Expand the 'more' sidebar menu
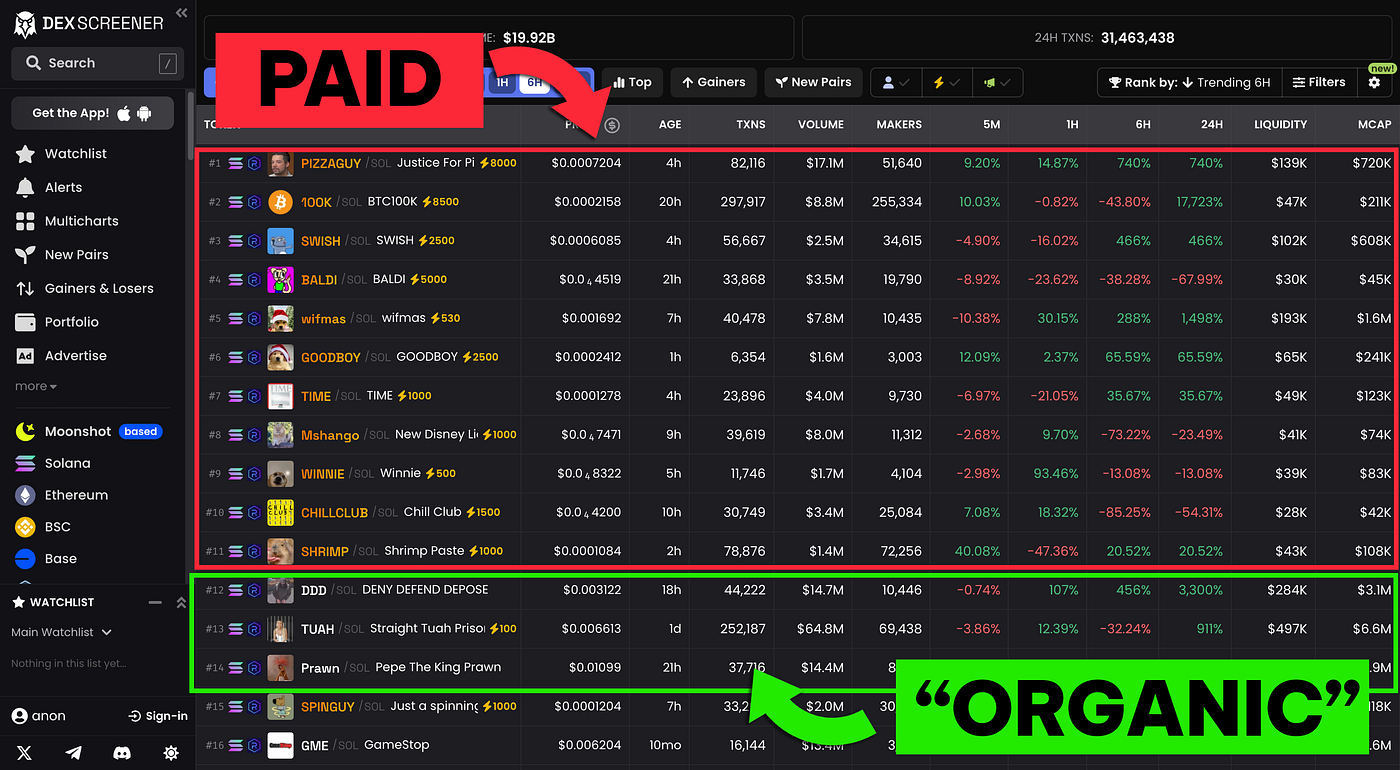Image resolution: width=1400 pixels, height=770 pixels. 35,386
